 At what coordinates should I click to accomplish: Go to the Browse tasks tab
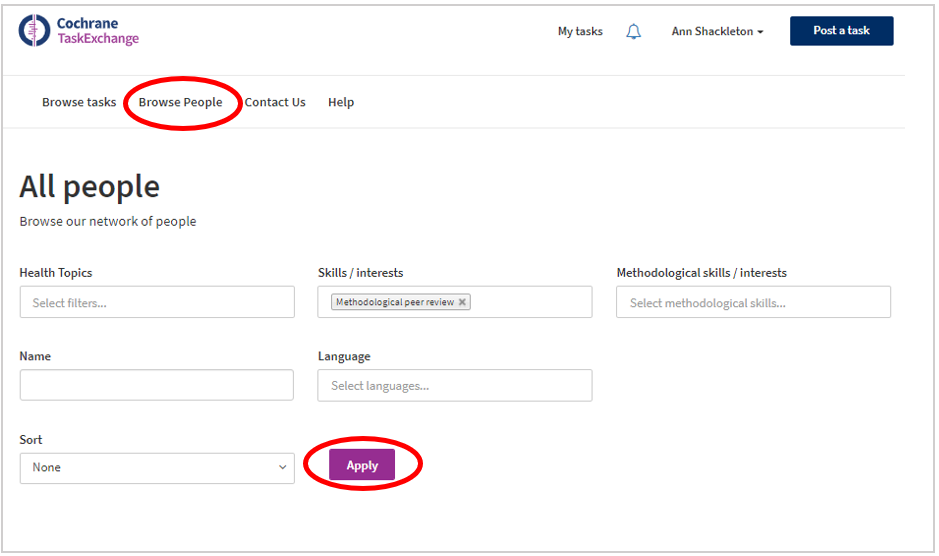pos(79,102)
